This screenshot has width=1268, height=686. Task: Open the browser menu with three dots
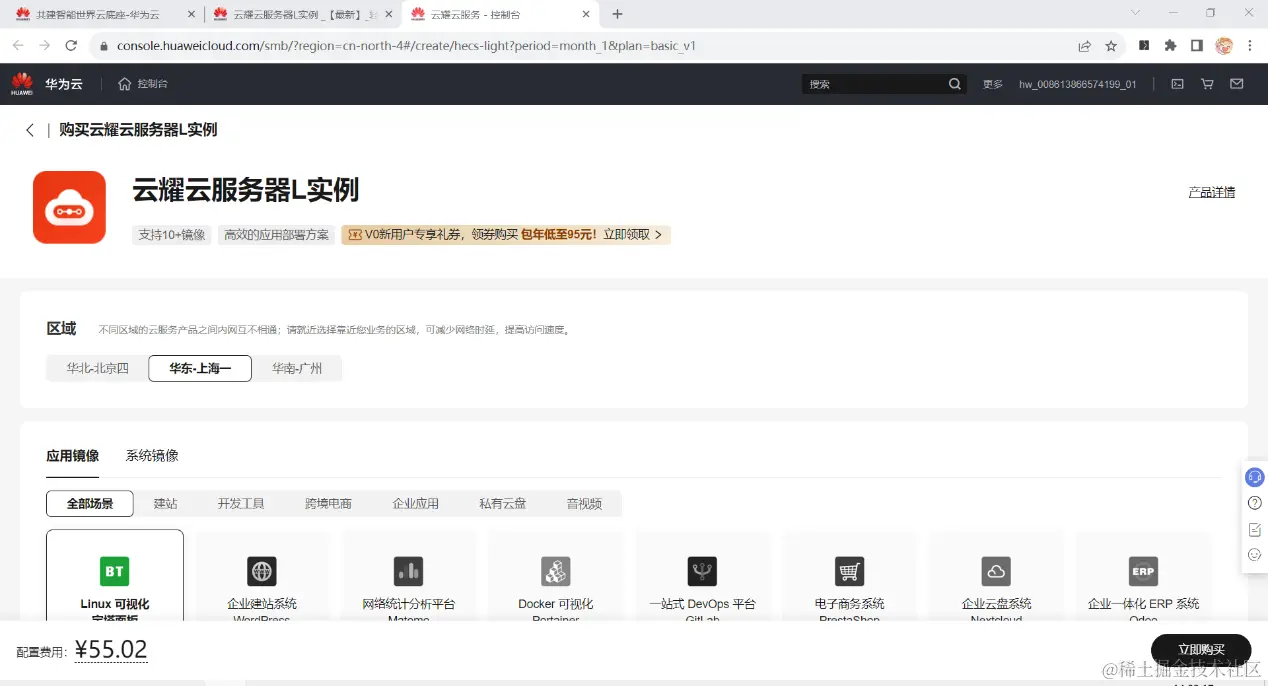tap(1251, 46)
